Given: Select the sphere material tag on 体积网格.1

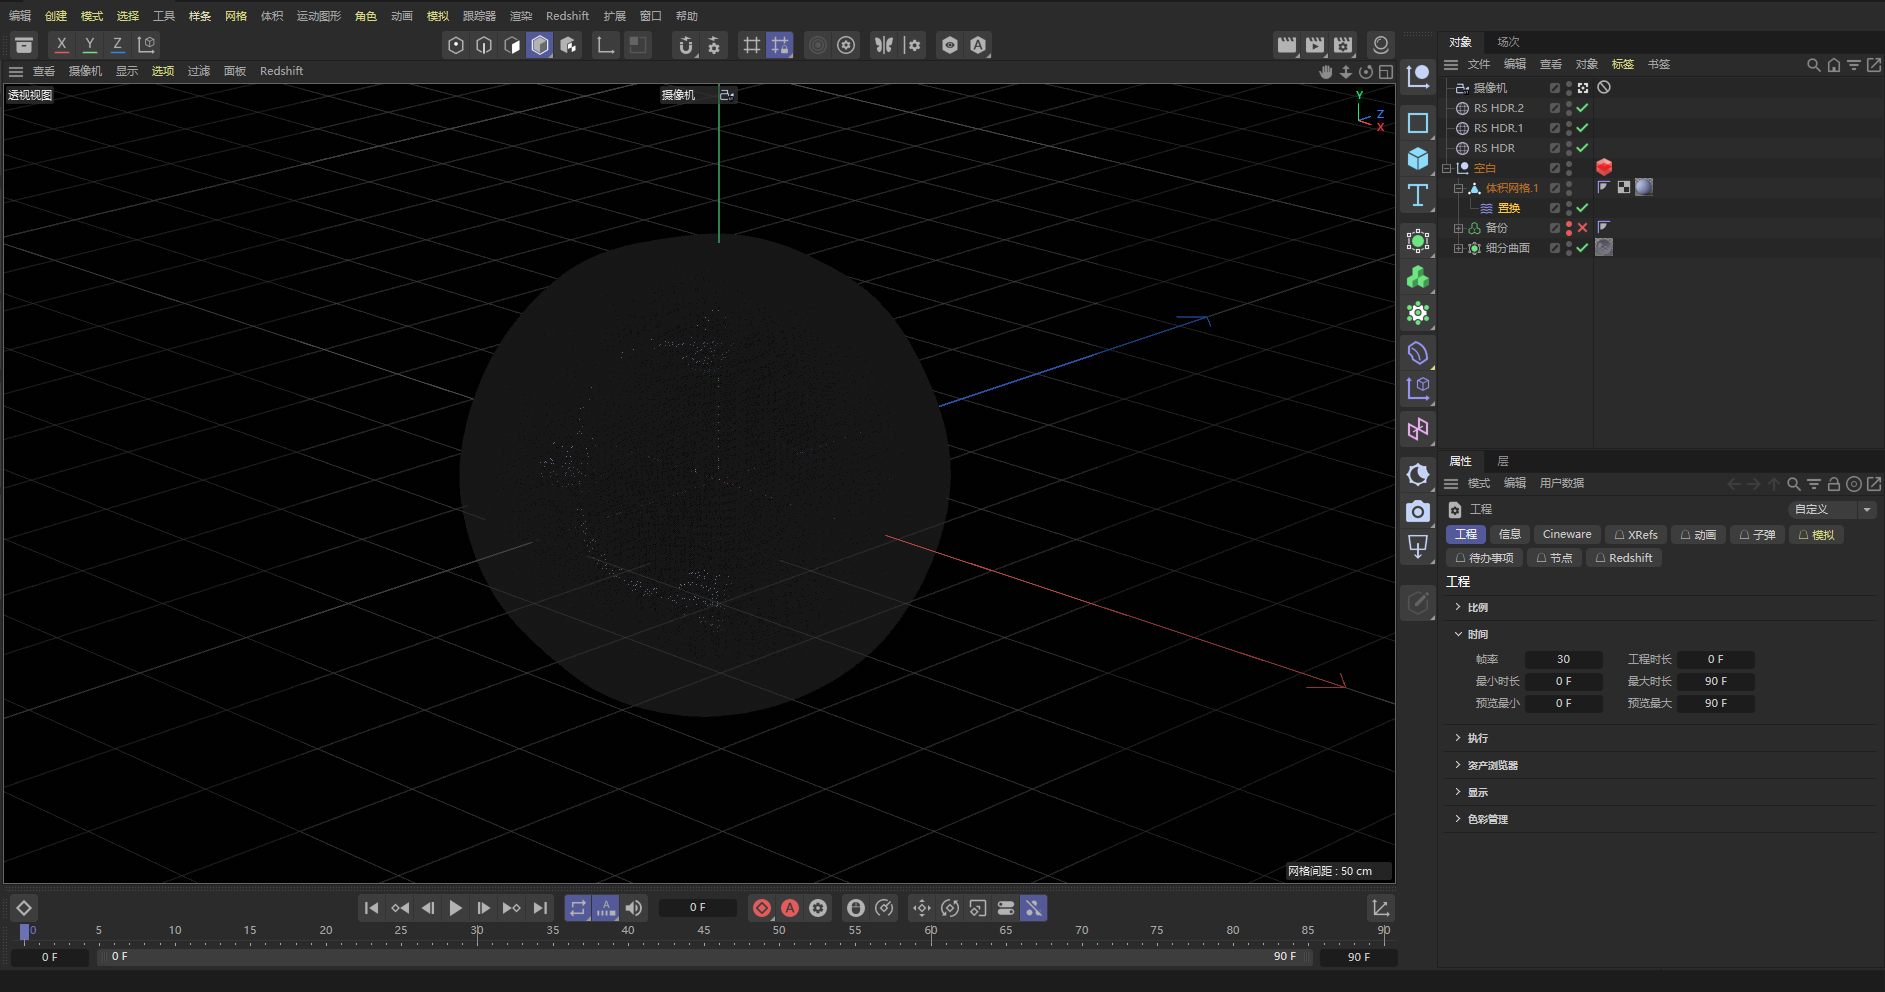Looking at the screenshot, I should pos(1644,187).
